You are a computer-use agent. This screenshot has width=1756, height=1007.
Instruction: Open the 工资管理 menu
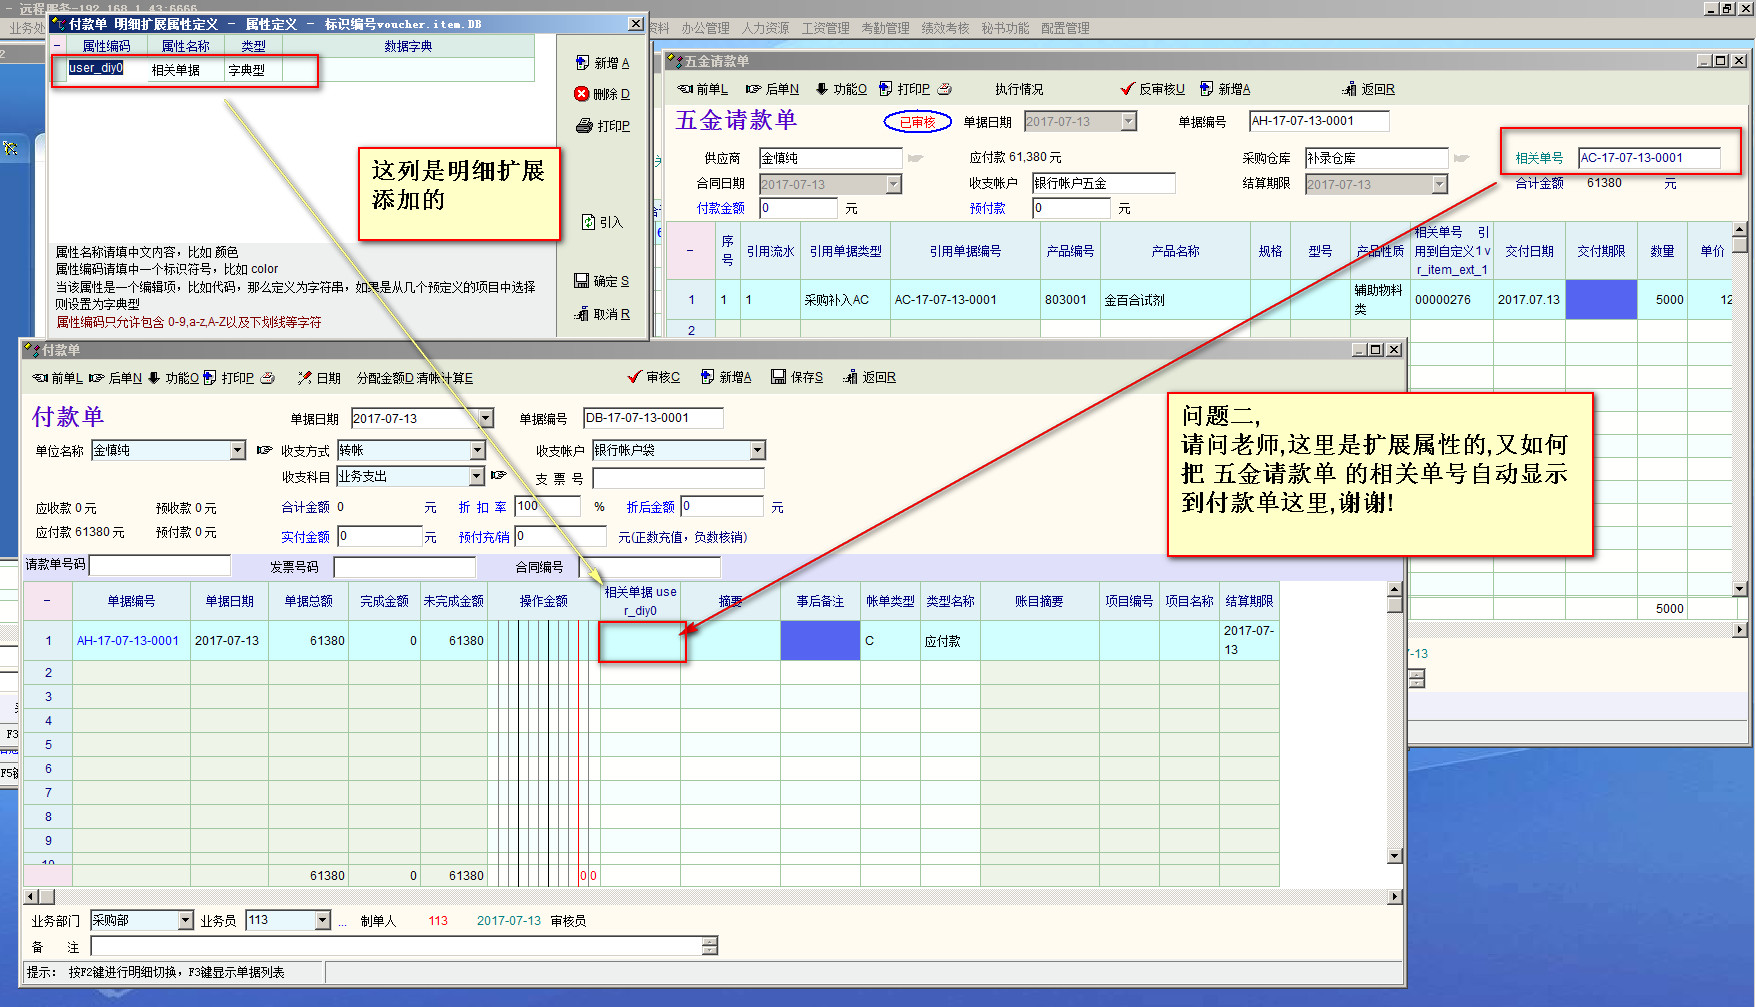click(x=825, y=28)
